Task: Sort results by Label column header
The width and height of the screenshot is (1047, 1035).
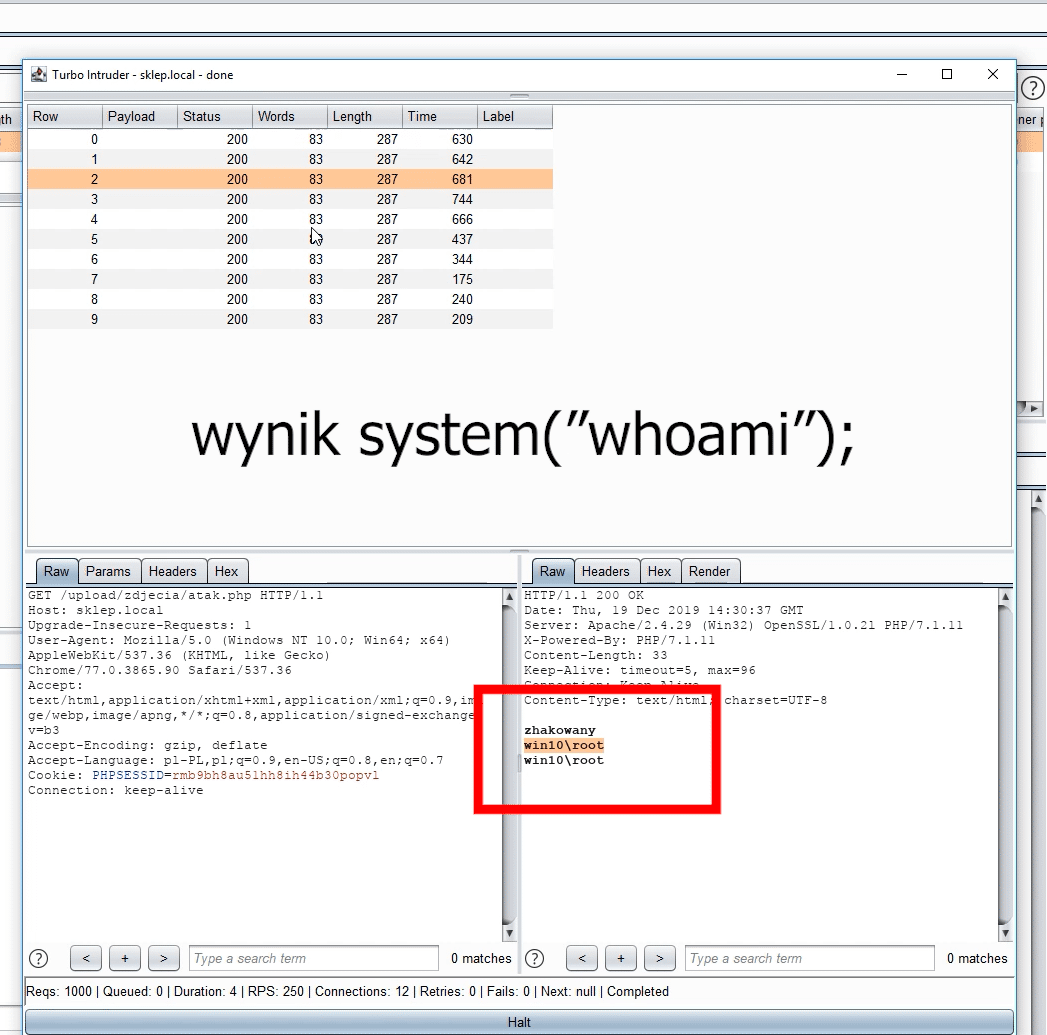Action: 515,116
